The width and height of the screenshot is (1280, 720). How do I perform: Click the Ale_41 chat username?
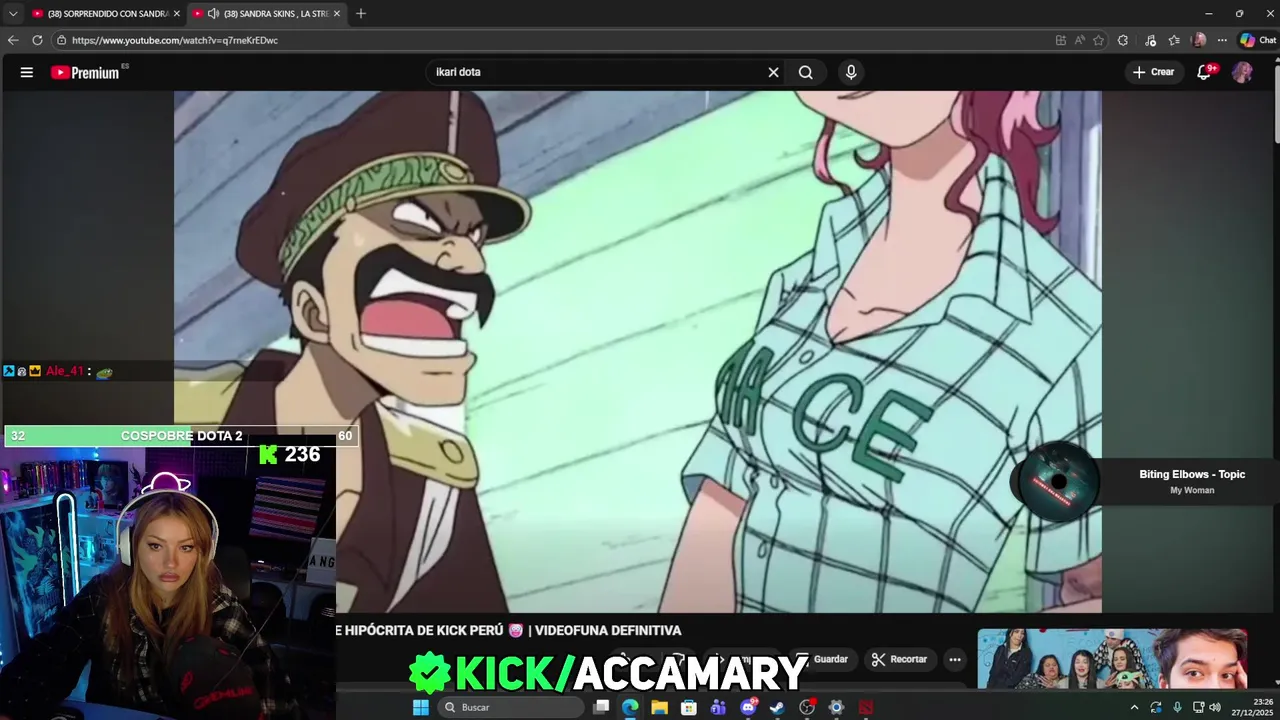coord(65,371)
